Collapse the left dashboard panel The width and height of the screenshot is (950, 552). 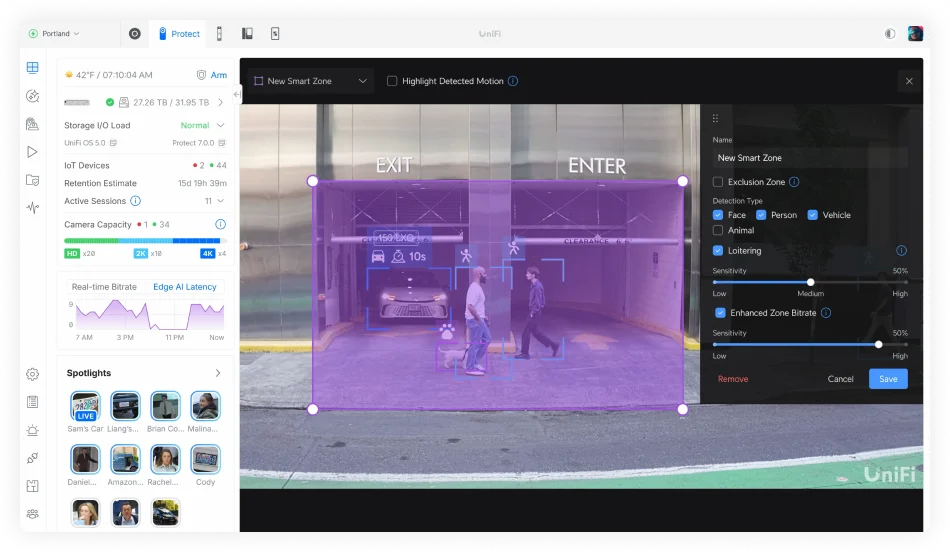tap(237, 94)
